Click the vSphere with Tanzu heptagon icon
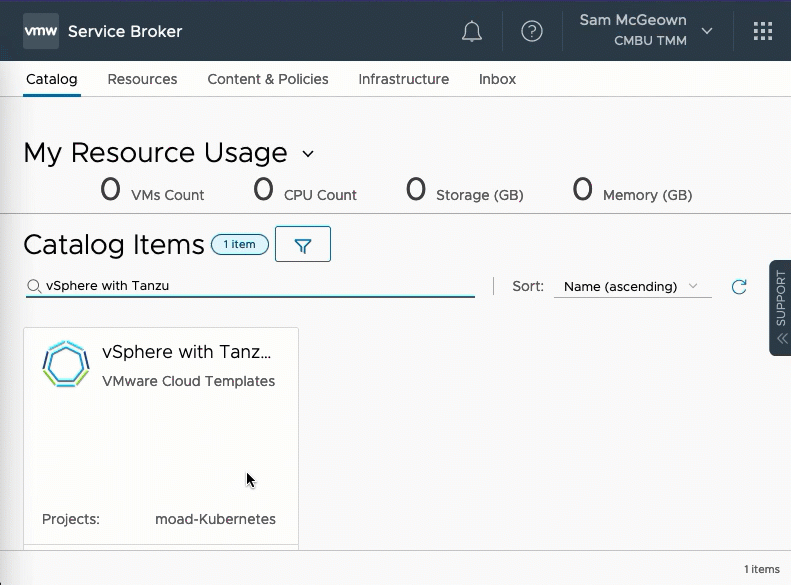This screenshot has width=791, height=585. tap(66, 364)
